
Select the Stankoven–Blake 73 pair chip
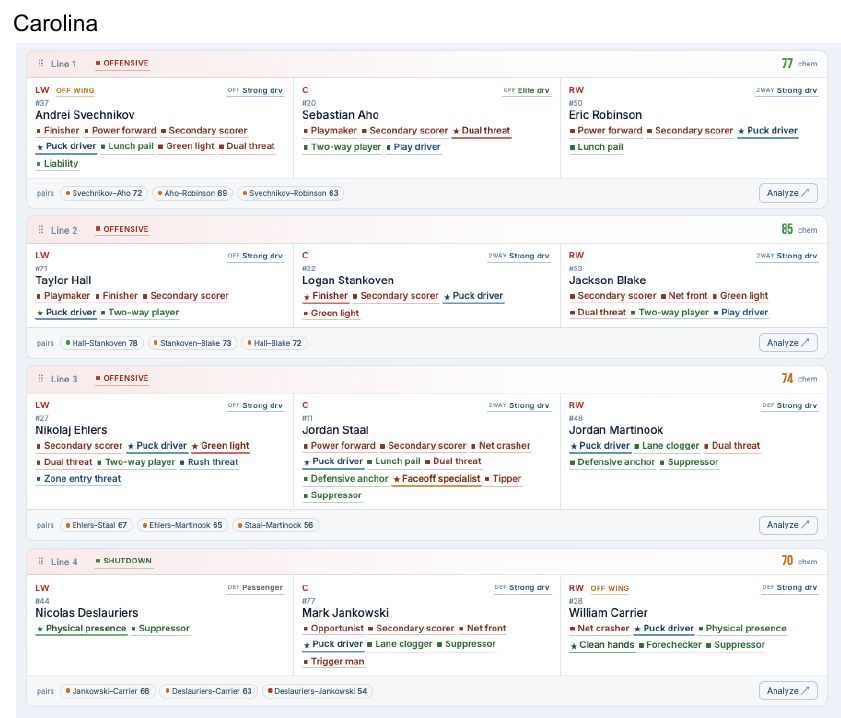[x=193, y=343]
